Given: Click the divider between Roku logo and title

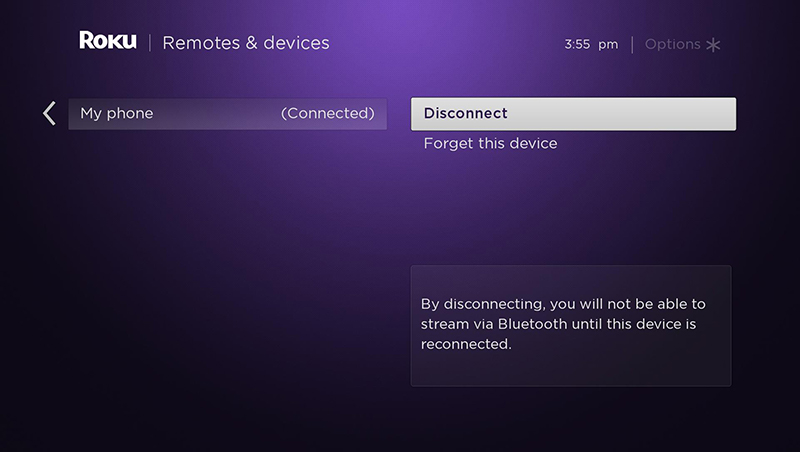Looking at the screenshot, I should pyautogui.click(x=150, y=43).
